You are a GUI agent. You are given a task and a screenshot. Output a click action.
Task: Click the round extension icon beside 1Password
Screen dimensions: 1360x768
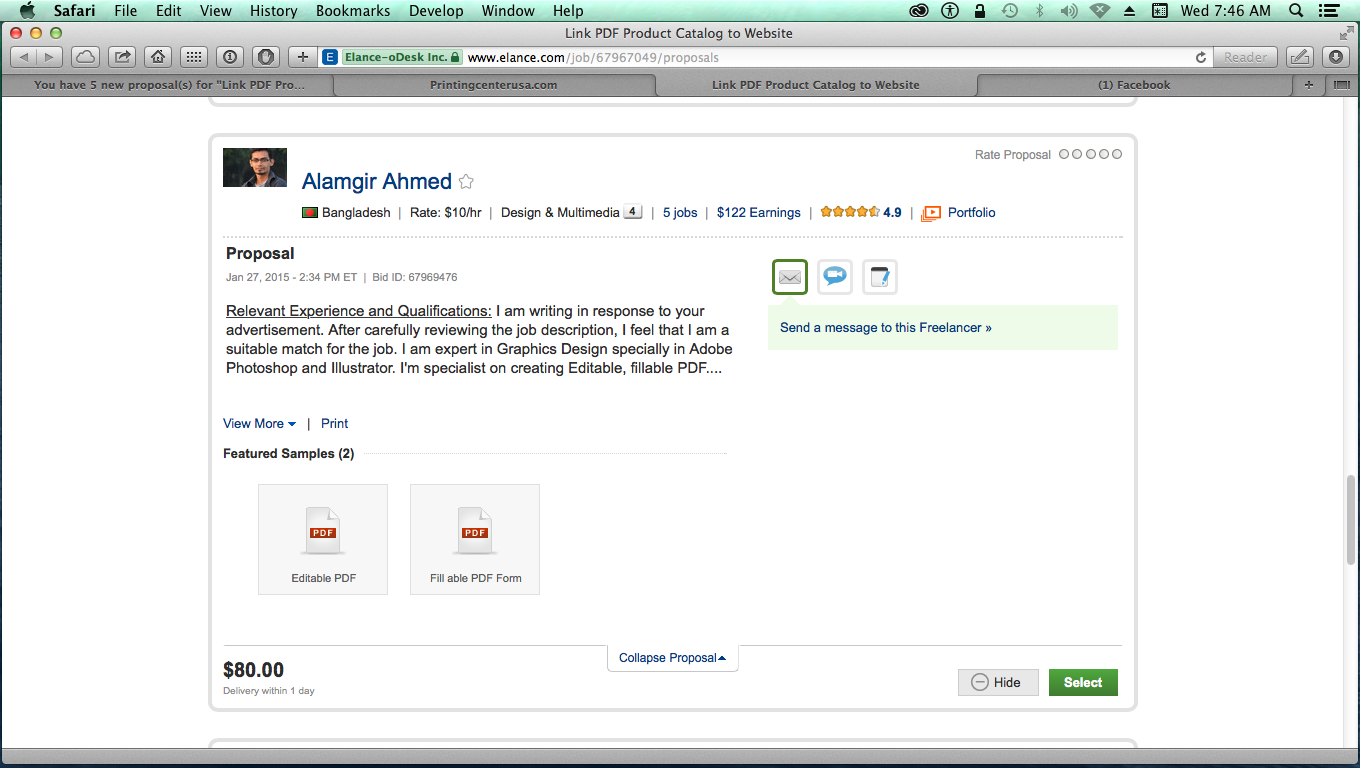coord(265,57)
